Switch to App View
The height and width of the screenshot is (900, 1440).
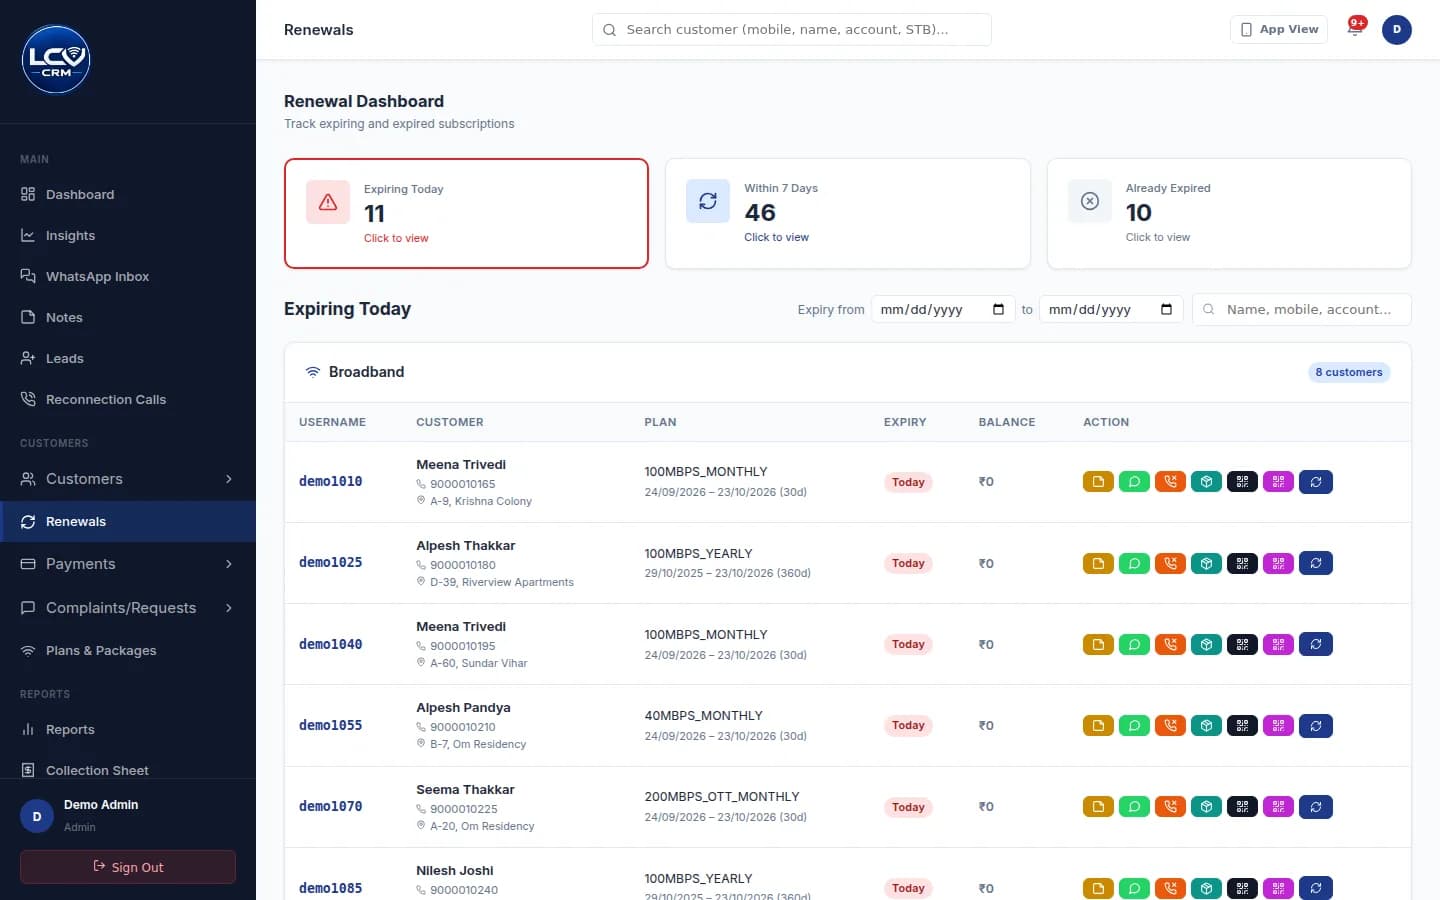[x=1279, y=30]
